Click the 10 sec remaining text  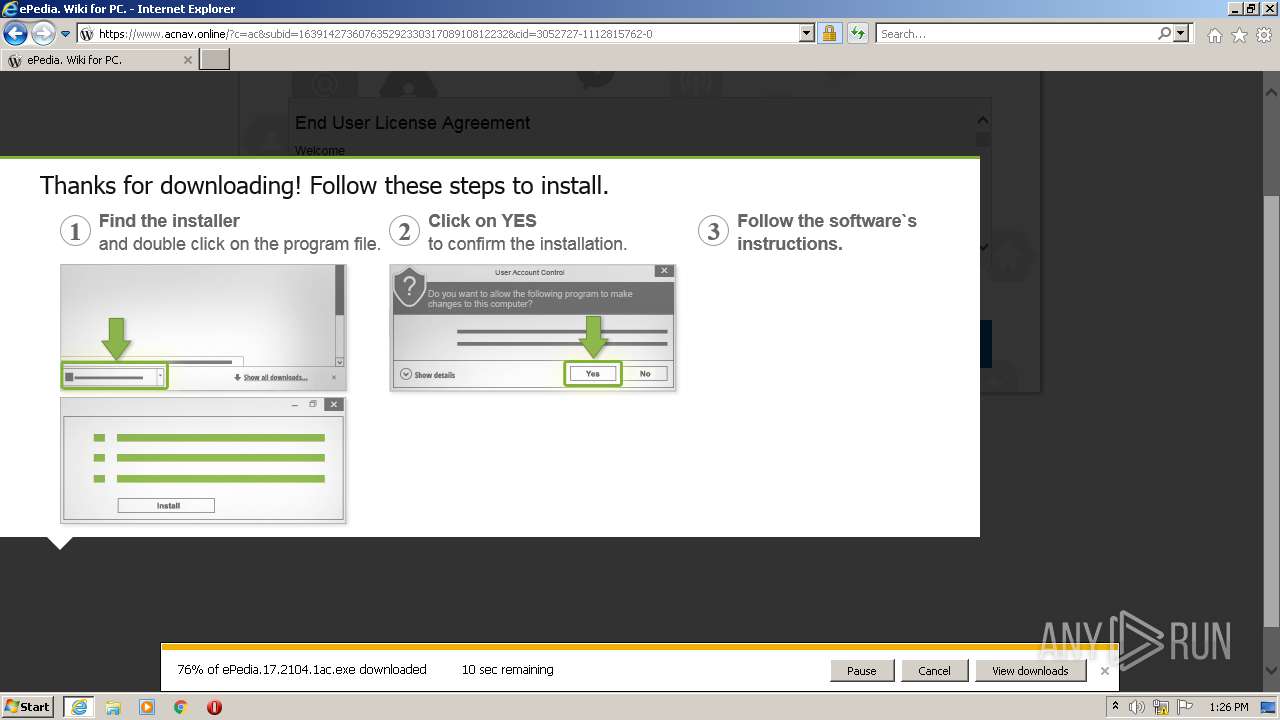click(x=507, y=670)
